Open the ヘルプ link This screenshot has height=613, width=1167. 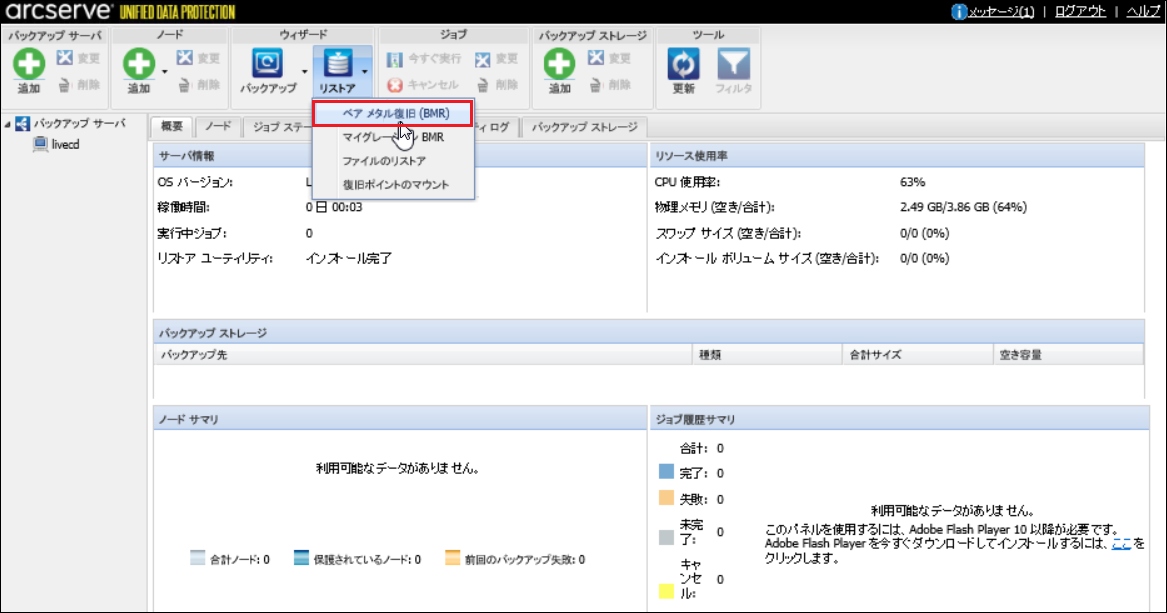(1144, 11)
